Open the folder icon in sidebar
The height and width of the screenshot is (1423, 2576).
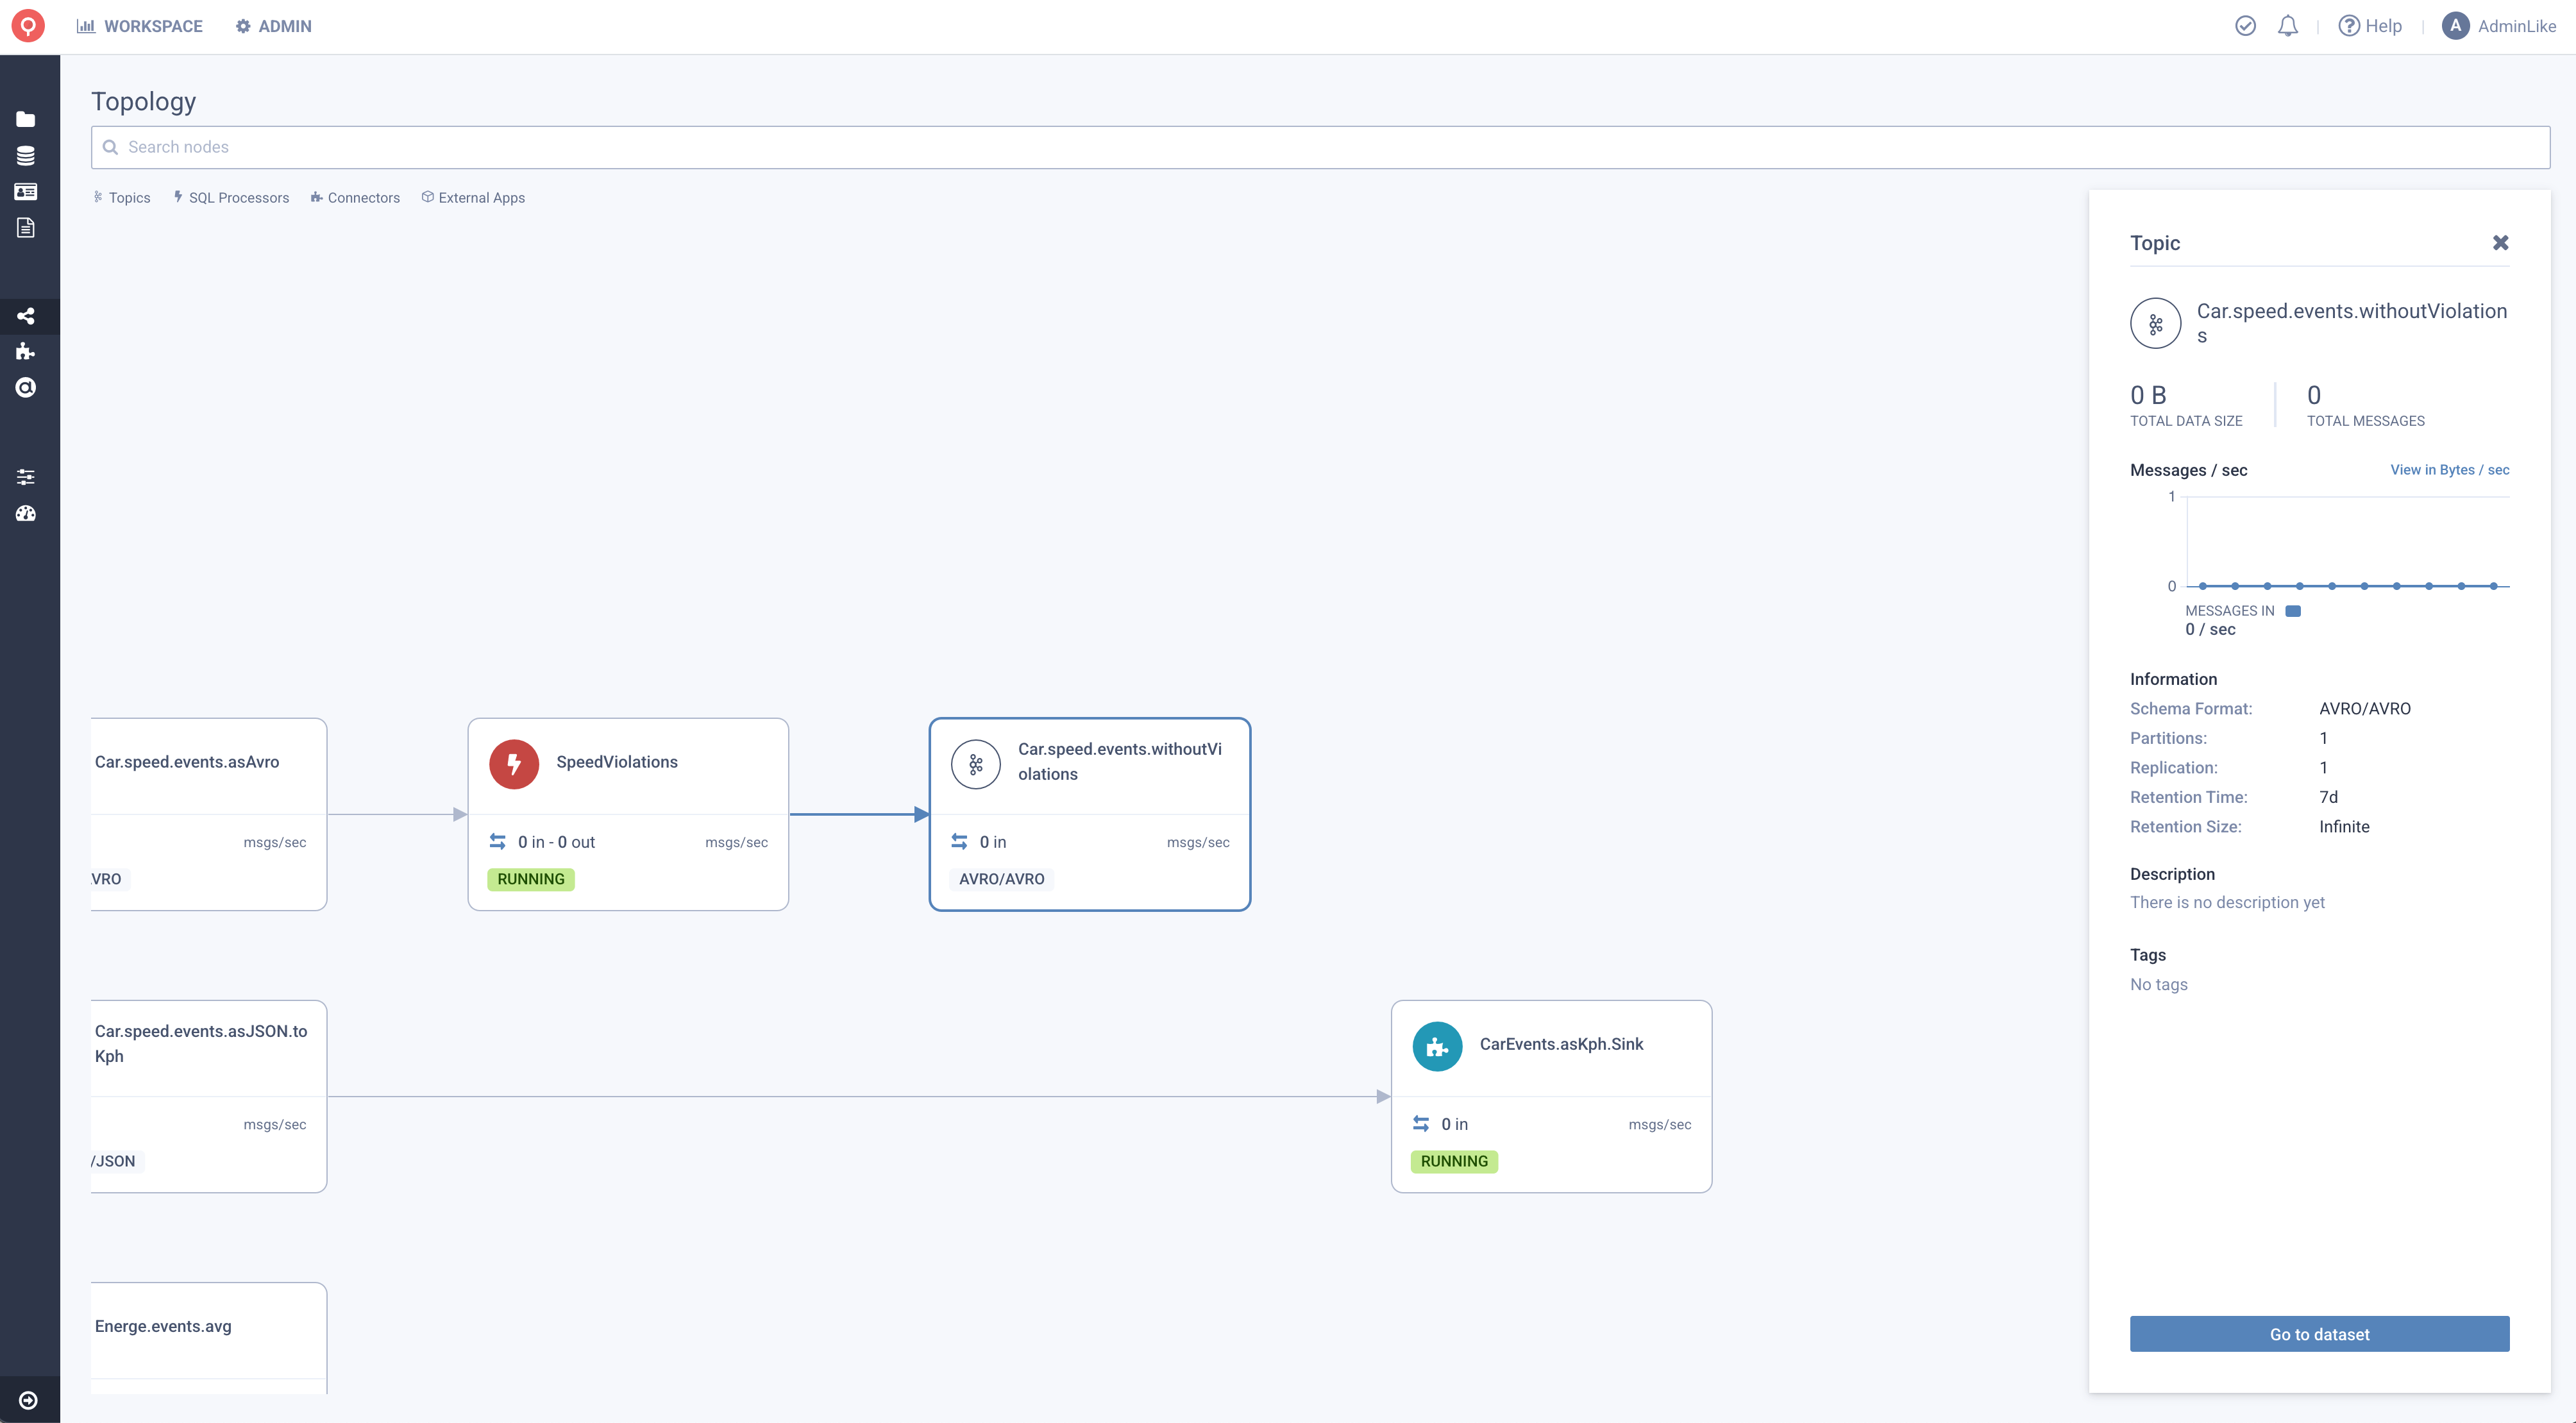click(x=26, y=119)
